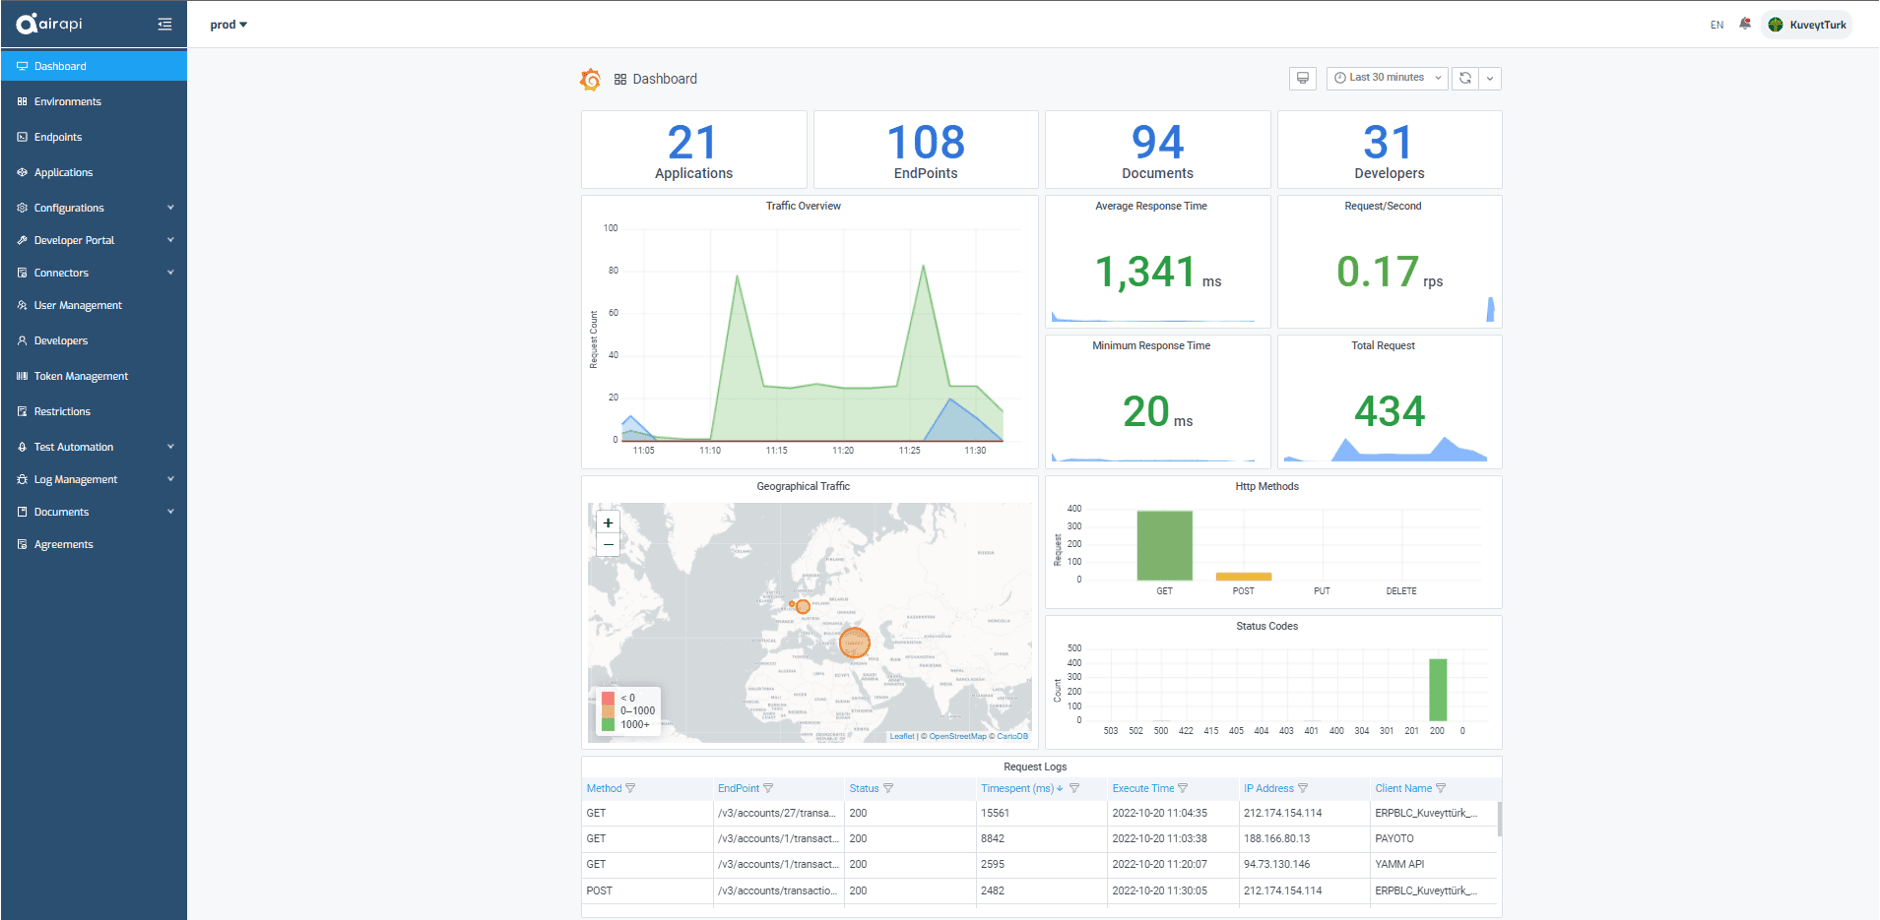Open the prod environment dropdown
The image size is (1880, 920).
[228, 25]
